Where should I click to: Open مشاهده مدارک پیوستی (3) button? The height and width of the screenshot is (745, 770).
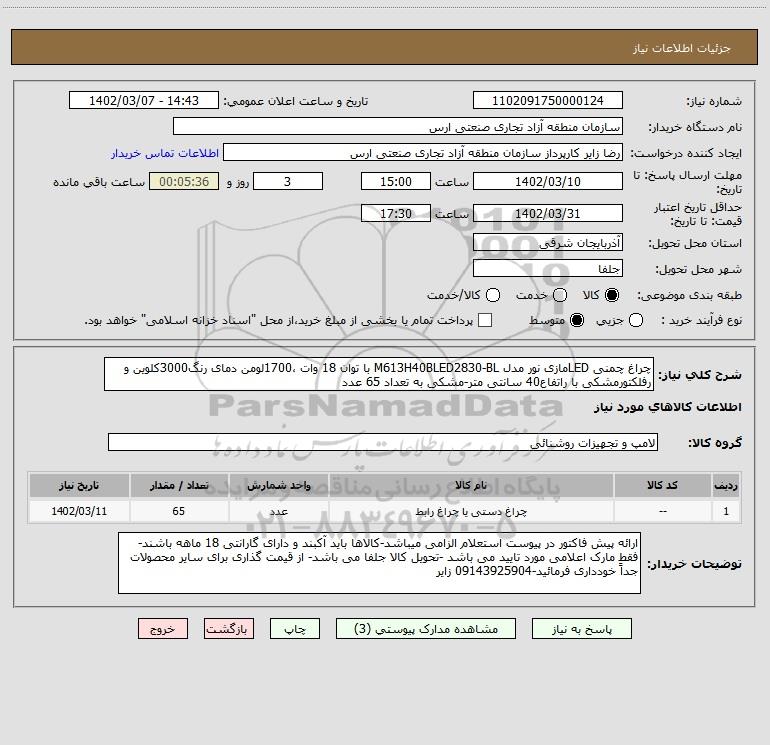(x=426, y=629)
